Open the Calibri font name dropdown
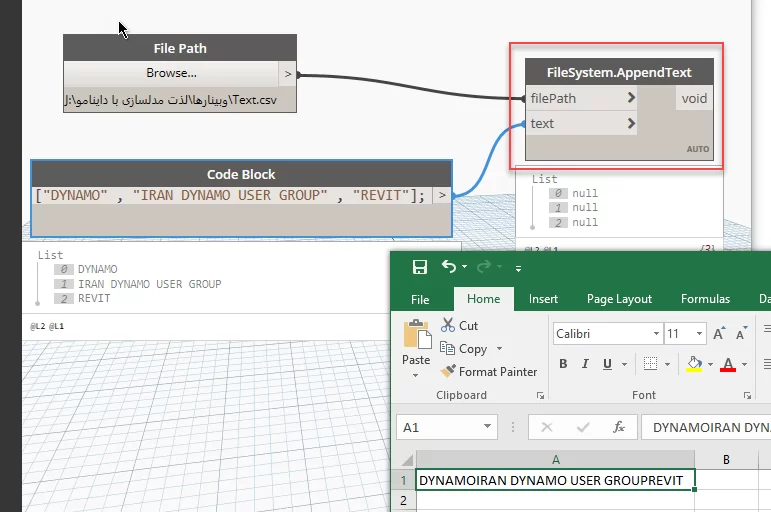The image size is (771, 512). pos(656,334)
